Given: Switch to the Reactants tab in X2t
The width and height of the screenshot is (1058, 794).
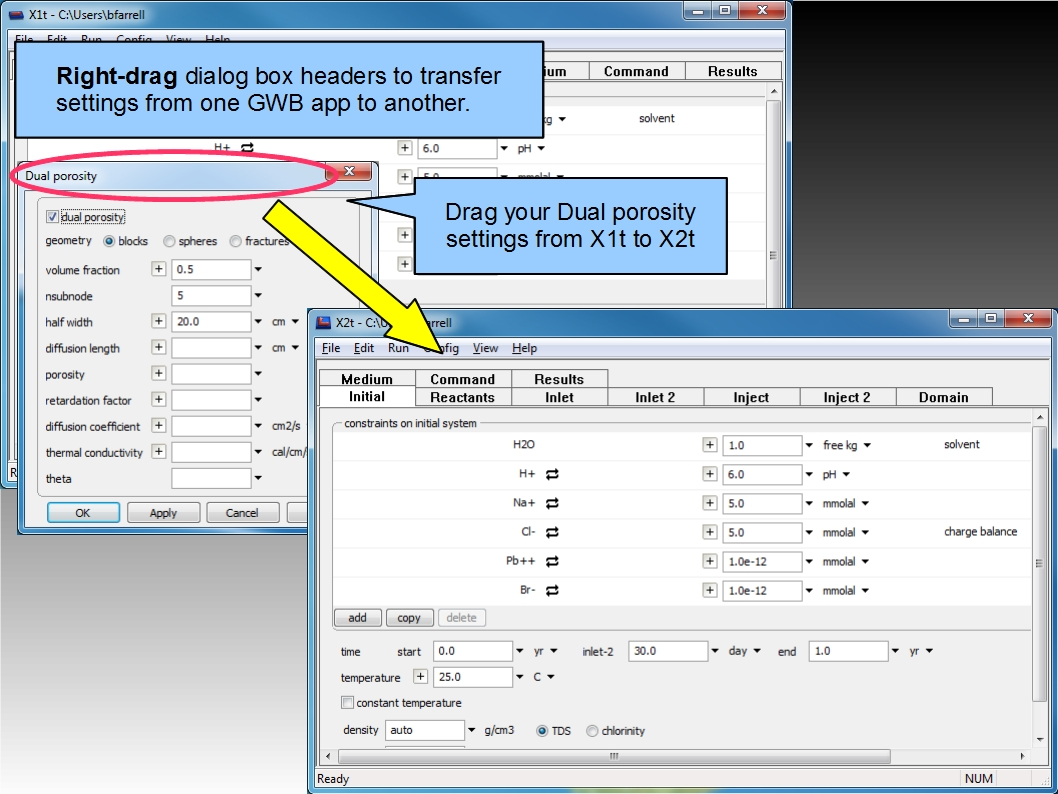Looking at the screenshot, I should 463,397.
